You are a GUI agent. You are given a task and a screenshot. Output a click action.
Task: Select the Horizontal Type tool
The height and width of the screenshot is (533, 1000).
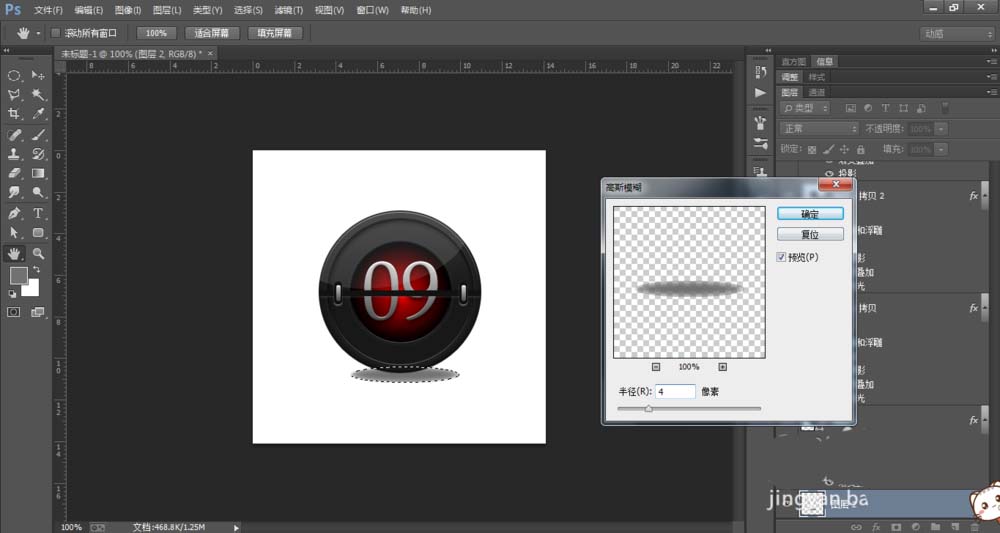pyautogui.click(x=38, y=213)
